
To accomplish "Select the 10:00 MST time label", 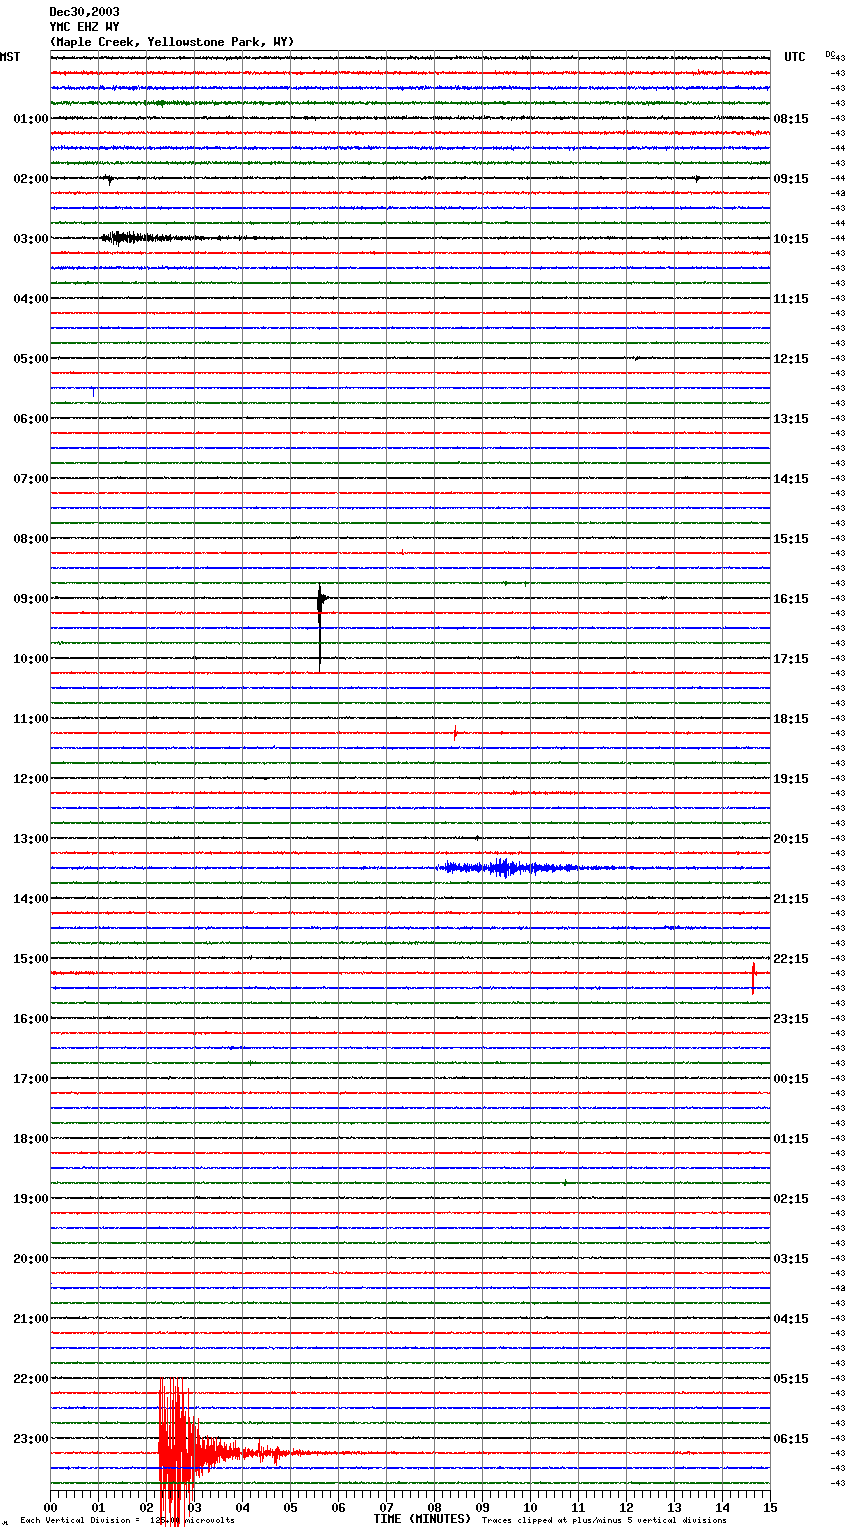I will click(30, 659).
